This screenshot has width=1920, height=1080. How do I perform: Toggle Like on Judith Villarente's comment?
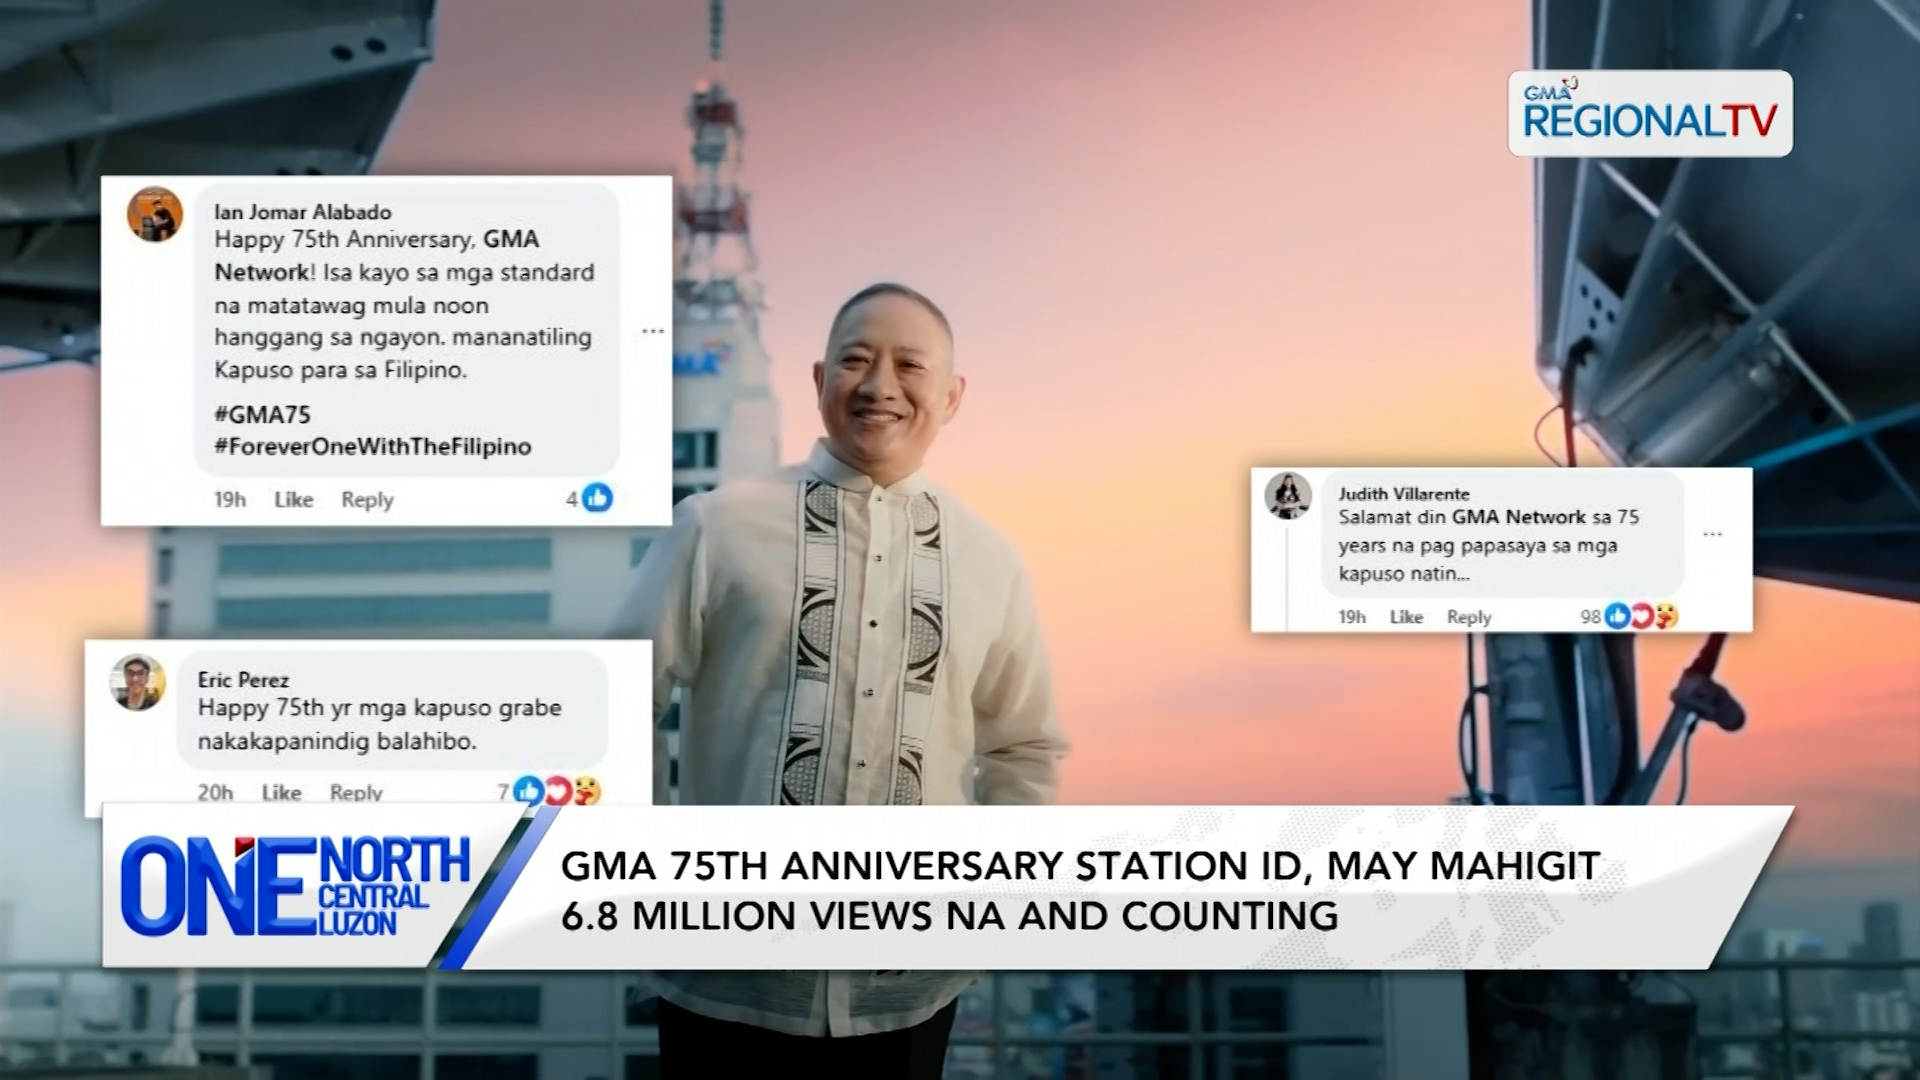click(1408, 617)
